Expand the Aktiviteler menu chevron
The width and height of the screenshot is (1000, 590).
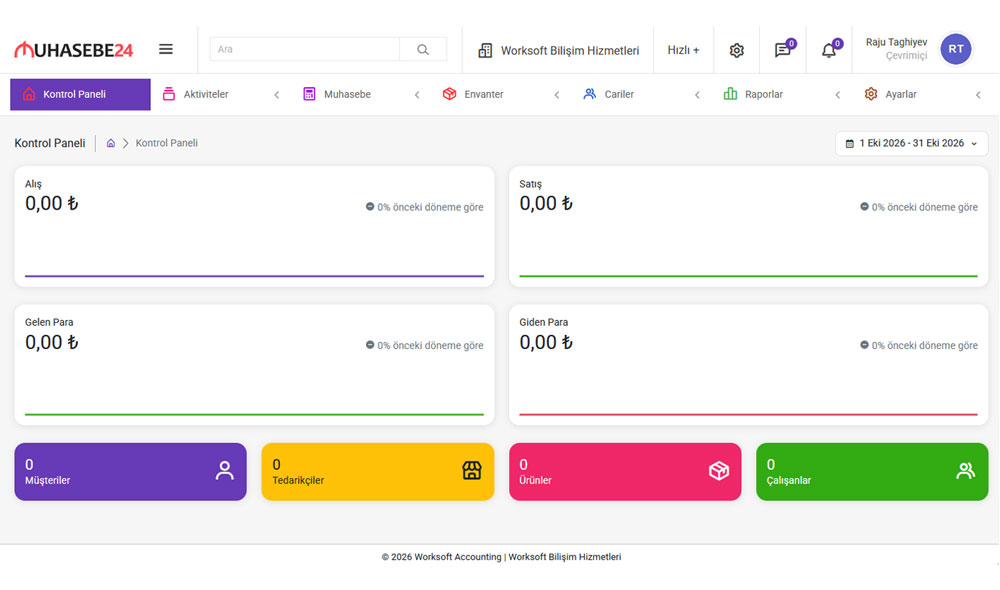tap(277, 95)
